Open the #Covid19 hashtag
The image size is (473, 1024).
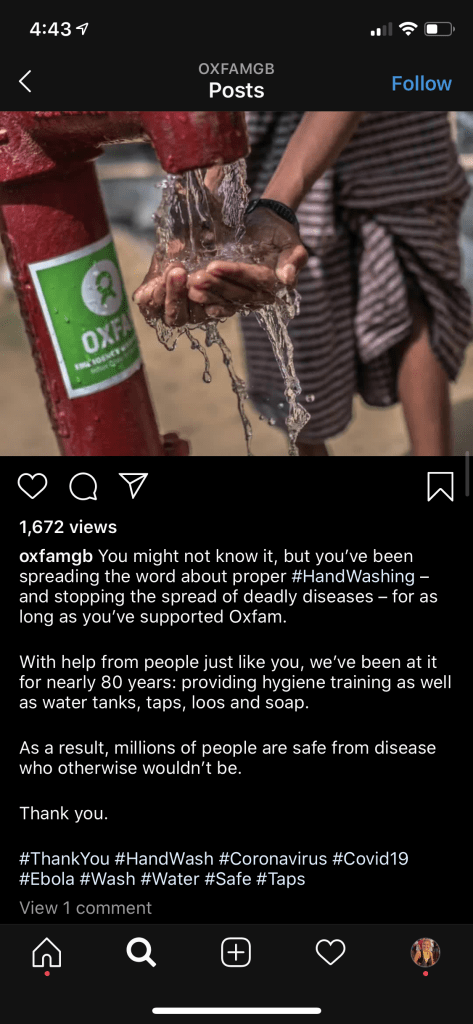370,858
